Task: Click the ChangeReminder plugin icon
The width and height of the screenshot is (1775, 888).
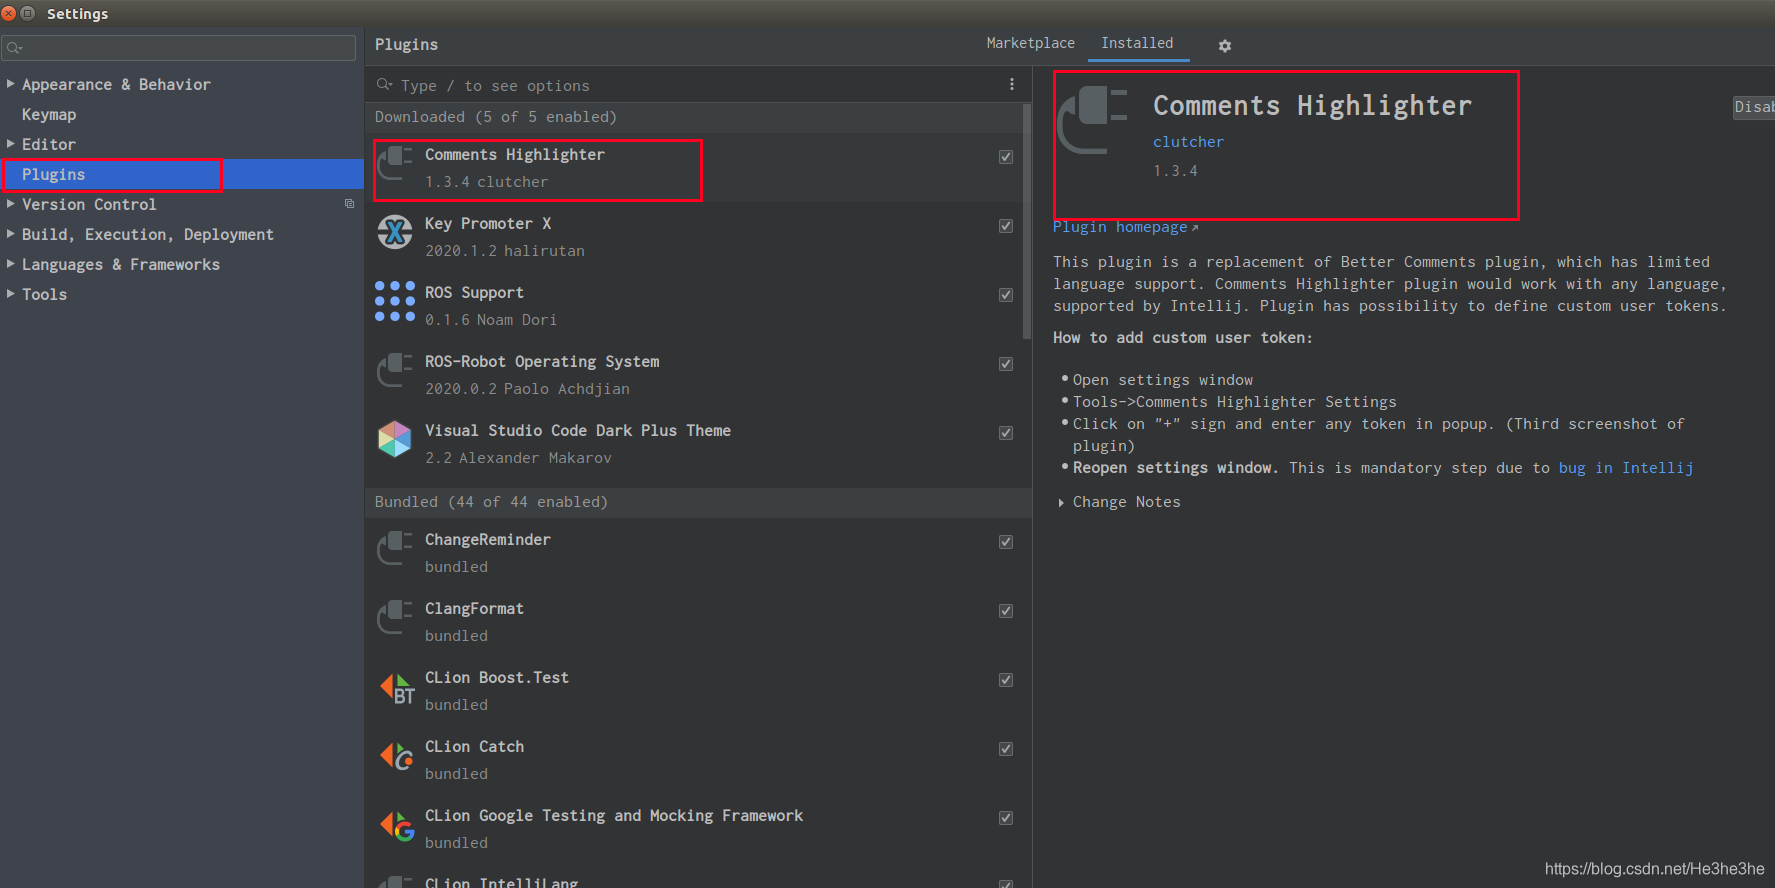Action: click(395, 549)
